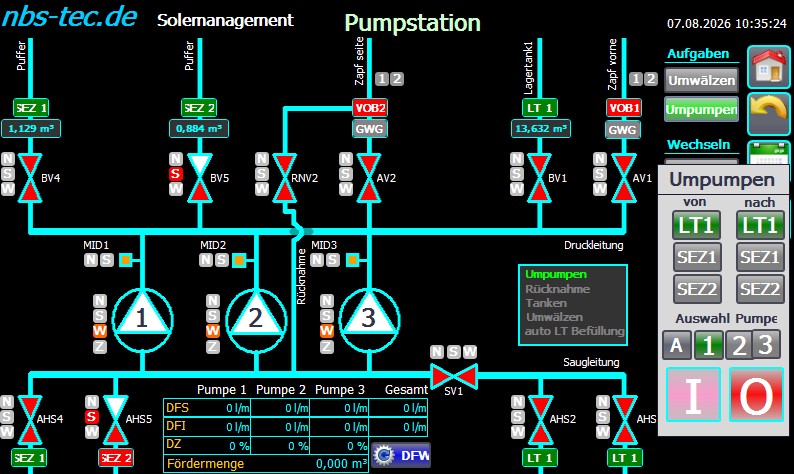Viewport: 794px width, 474px height.
Task: Select Rücknahme in the mode list
Action: coord(558,289)
